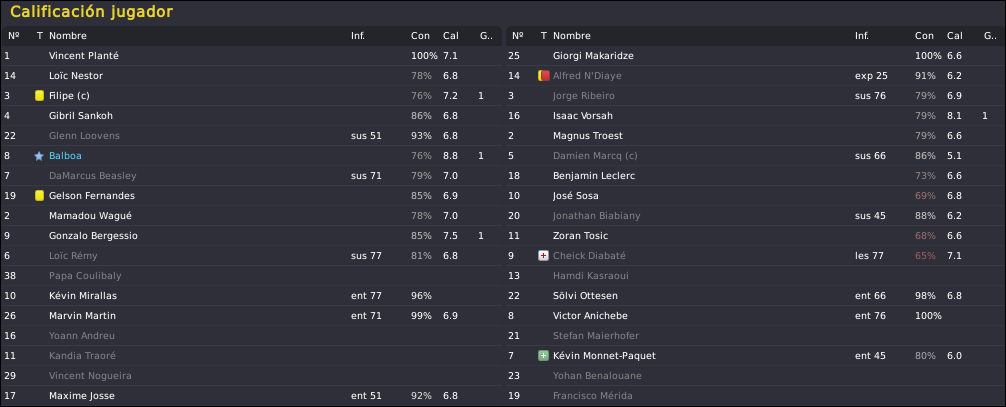This screenshot has width=1006, height=407.
Task: Open Balboa's player profile link
Action: click(65, 156)
